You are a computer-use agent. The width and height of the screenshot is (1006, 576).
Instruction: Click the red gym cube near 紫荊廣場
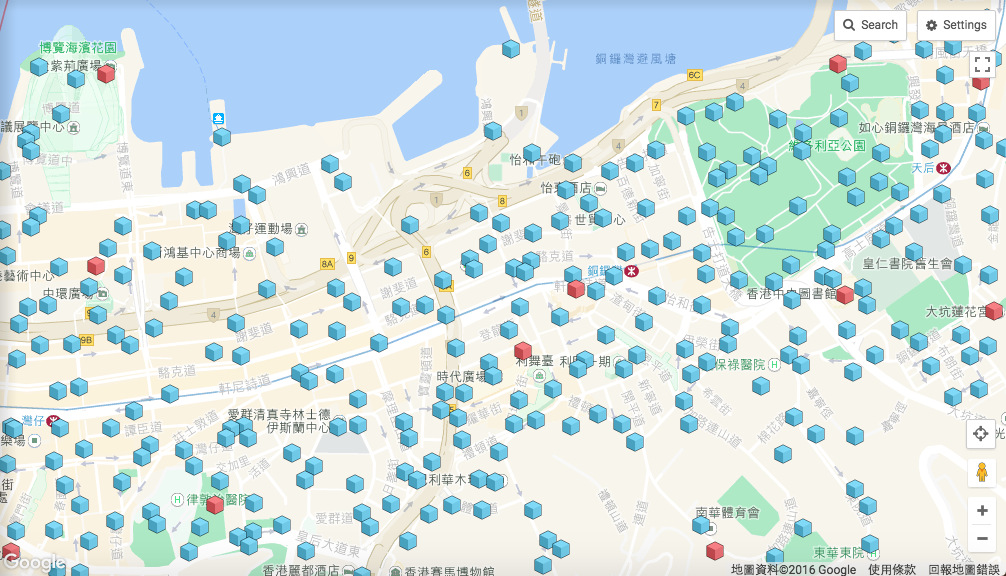click(x=106, y=73)
